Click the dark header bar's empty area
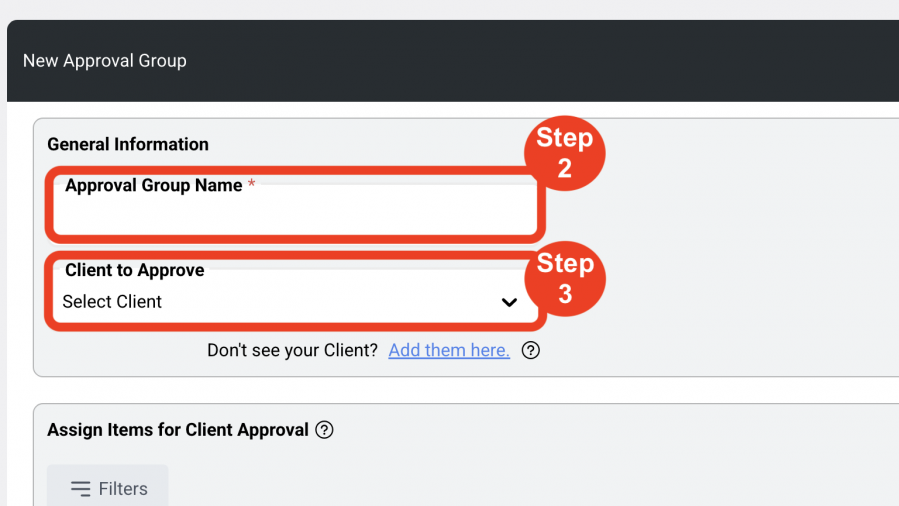The height and width of the screenshot is (506, 899). pos(539,61)
